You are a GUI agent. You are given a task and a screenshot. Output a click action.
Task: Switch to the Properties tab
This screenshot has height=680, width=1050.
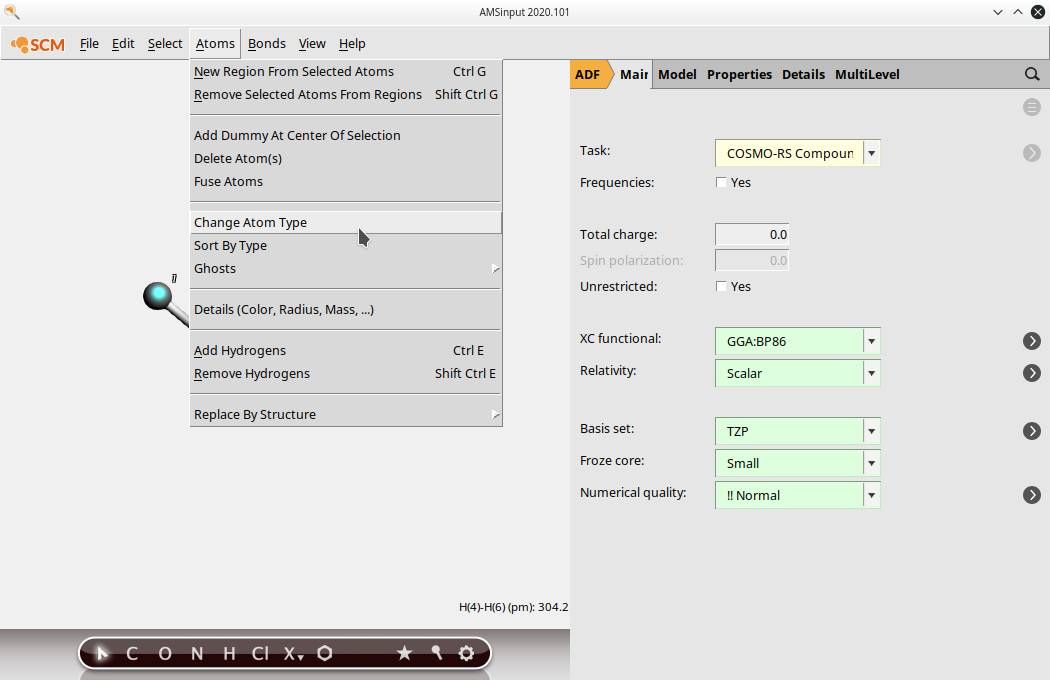tap(739, 74)
